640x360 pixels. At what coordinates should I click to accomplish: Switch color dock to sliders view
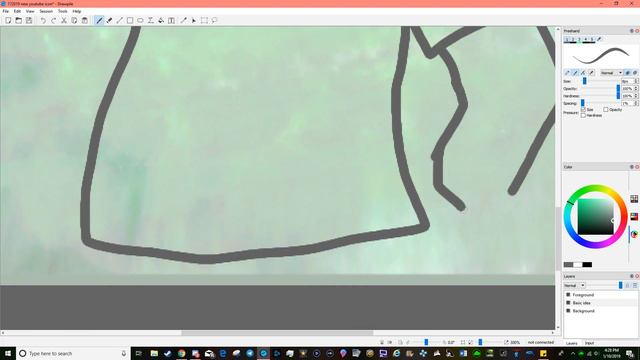(634, 216)
